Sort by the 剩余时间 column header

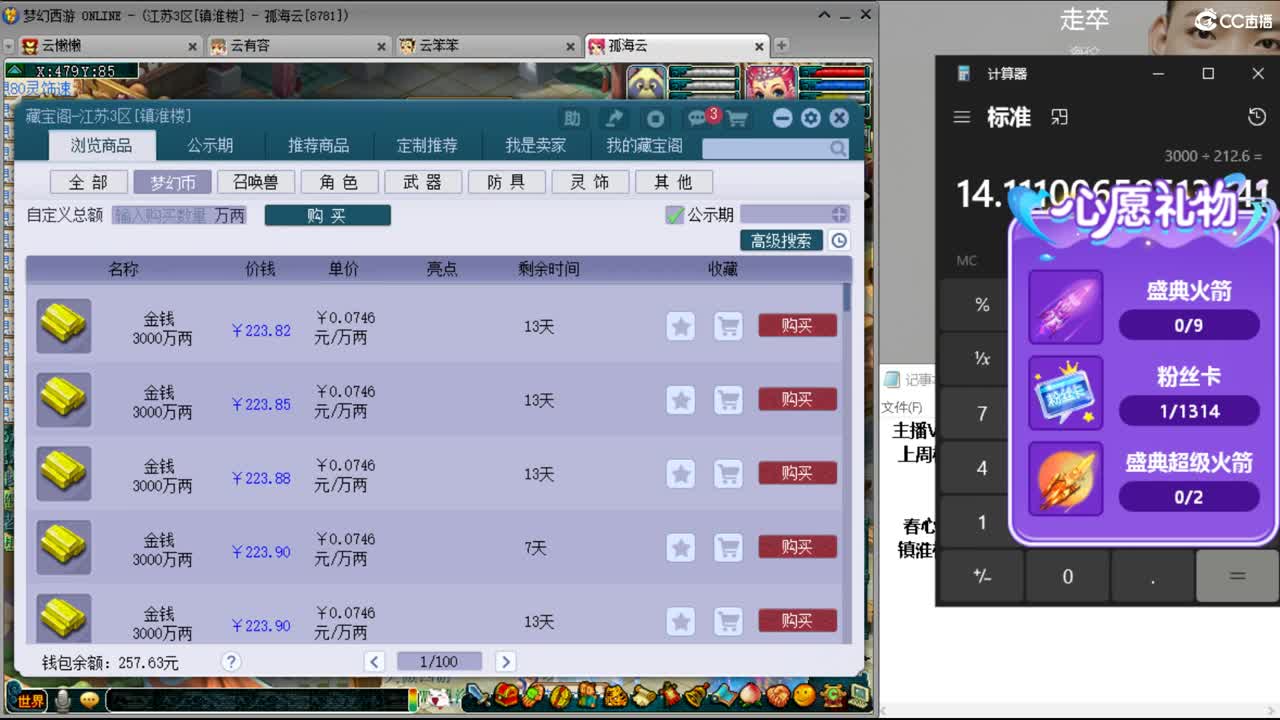548,269
